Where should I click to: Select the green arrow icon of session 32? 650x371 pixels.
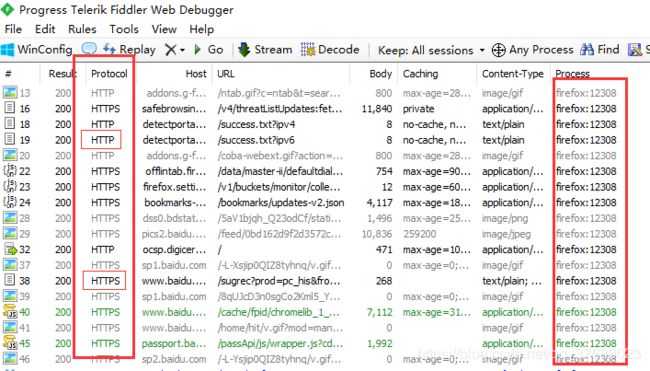click(10, 250)
